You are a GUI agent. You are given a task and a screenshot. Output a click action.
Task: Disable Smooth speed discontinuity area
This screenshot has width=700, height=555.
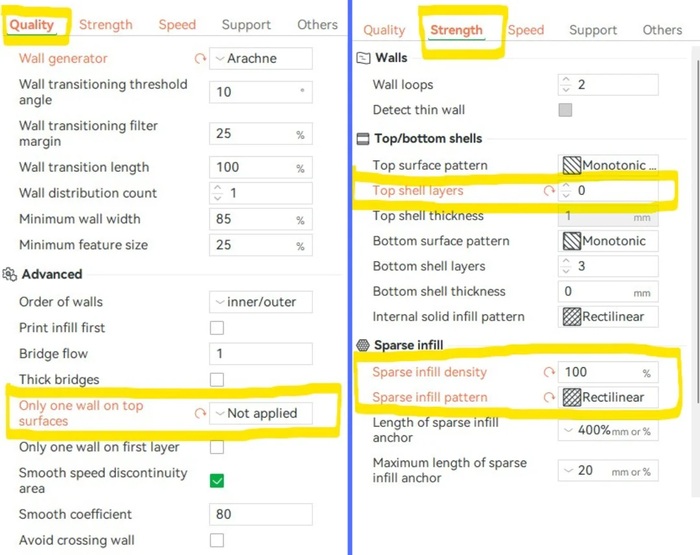[x=217, y=481]
